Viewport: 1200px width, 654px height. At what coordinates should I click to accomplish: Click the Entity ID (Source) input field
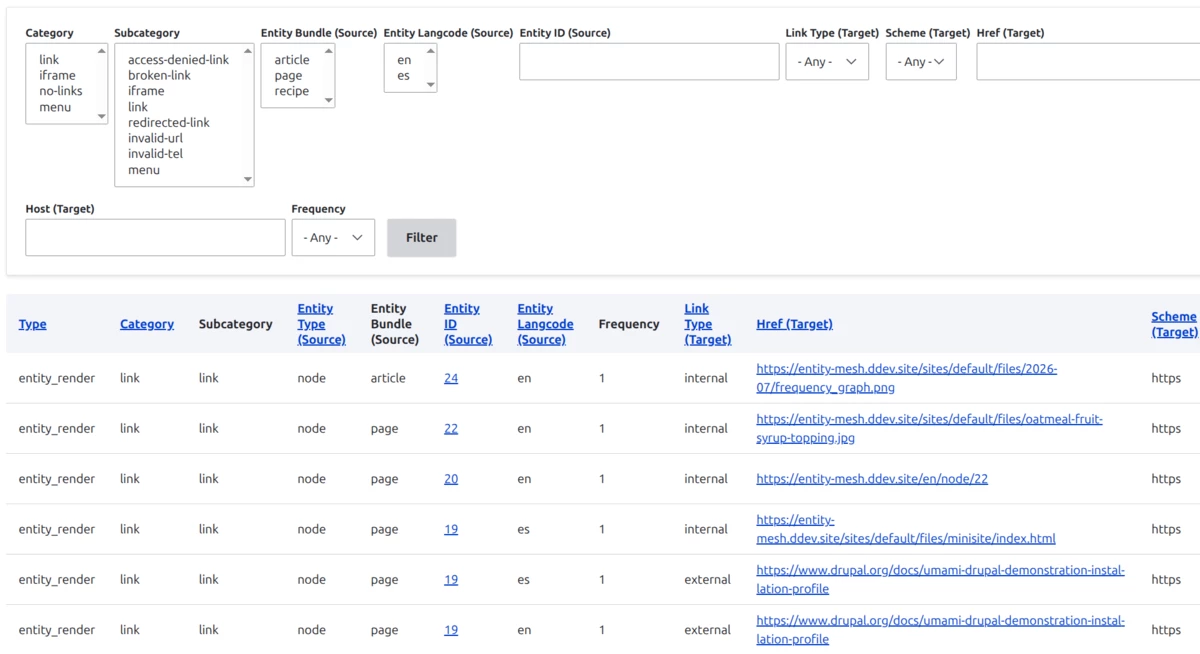(649, 62)
